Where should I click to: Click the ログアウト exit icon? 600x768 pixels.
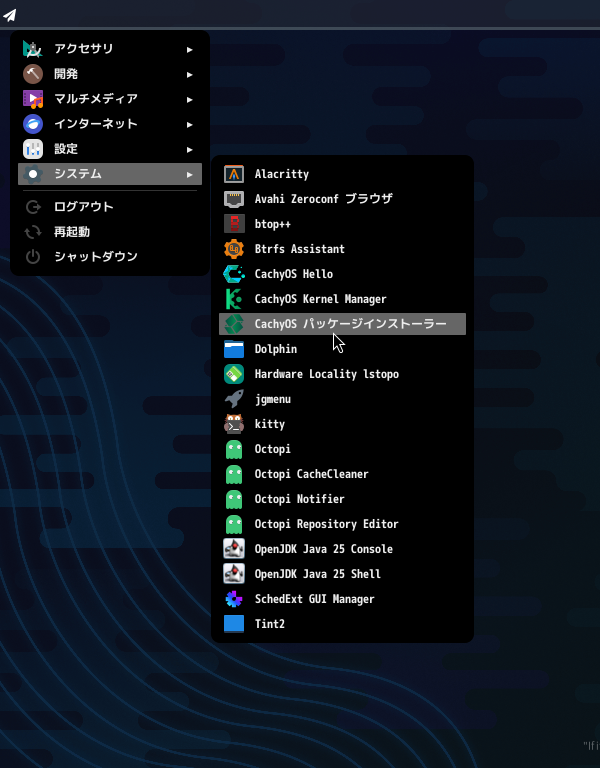point(33,207)
